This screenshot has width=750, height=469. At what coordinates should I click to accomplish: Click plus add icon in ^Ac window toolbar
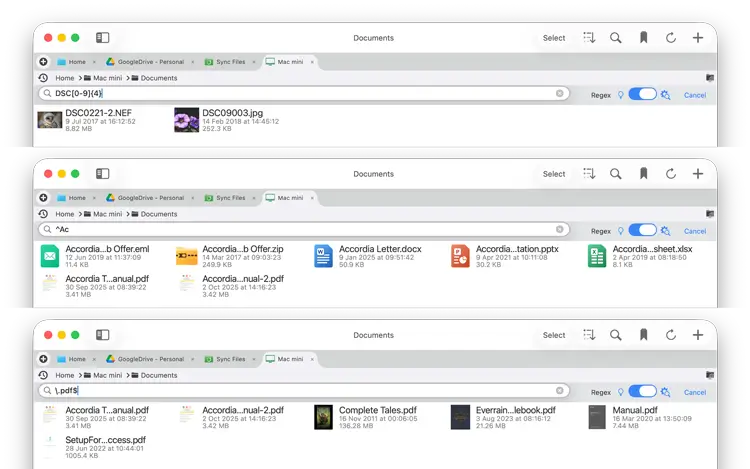tap(698, 174)
